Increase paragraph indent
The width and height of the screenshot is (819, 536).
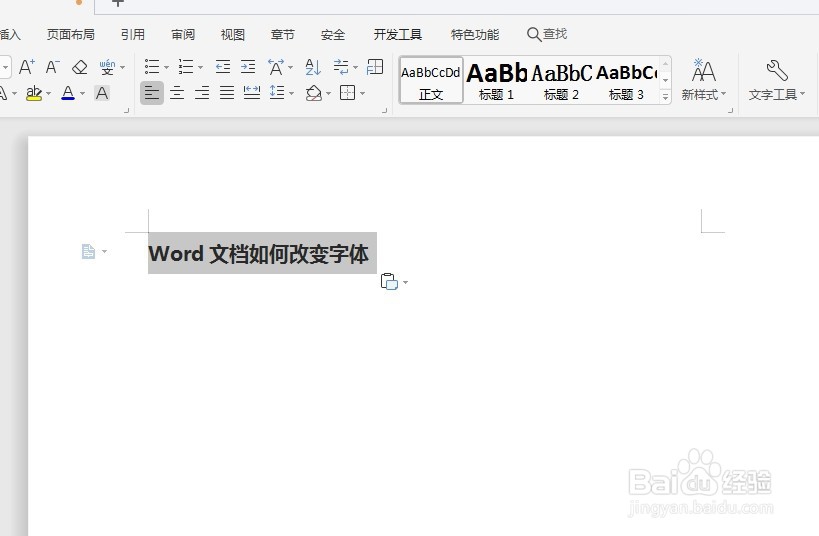click(x=248, y=67)
